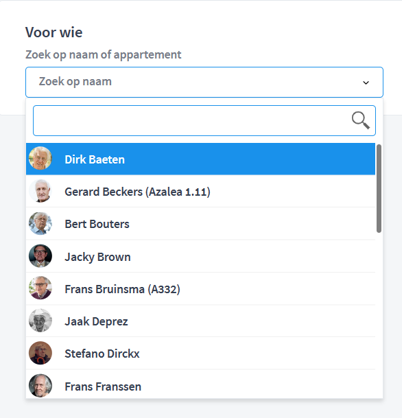Viewport: 402px width, 418px height.
Task: Click Jaak Deprez's black-and-white avatar
Action: [x=40, y=321]
